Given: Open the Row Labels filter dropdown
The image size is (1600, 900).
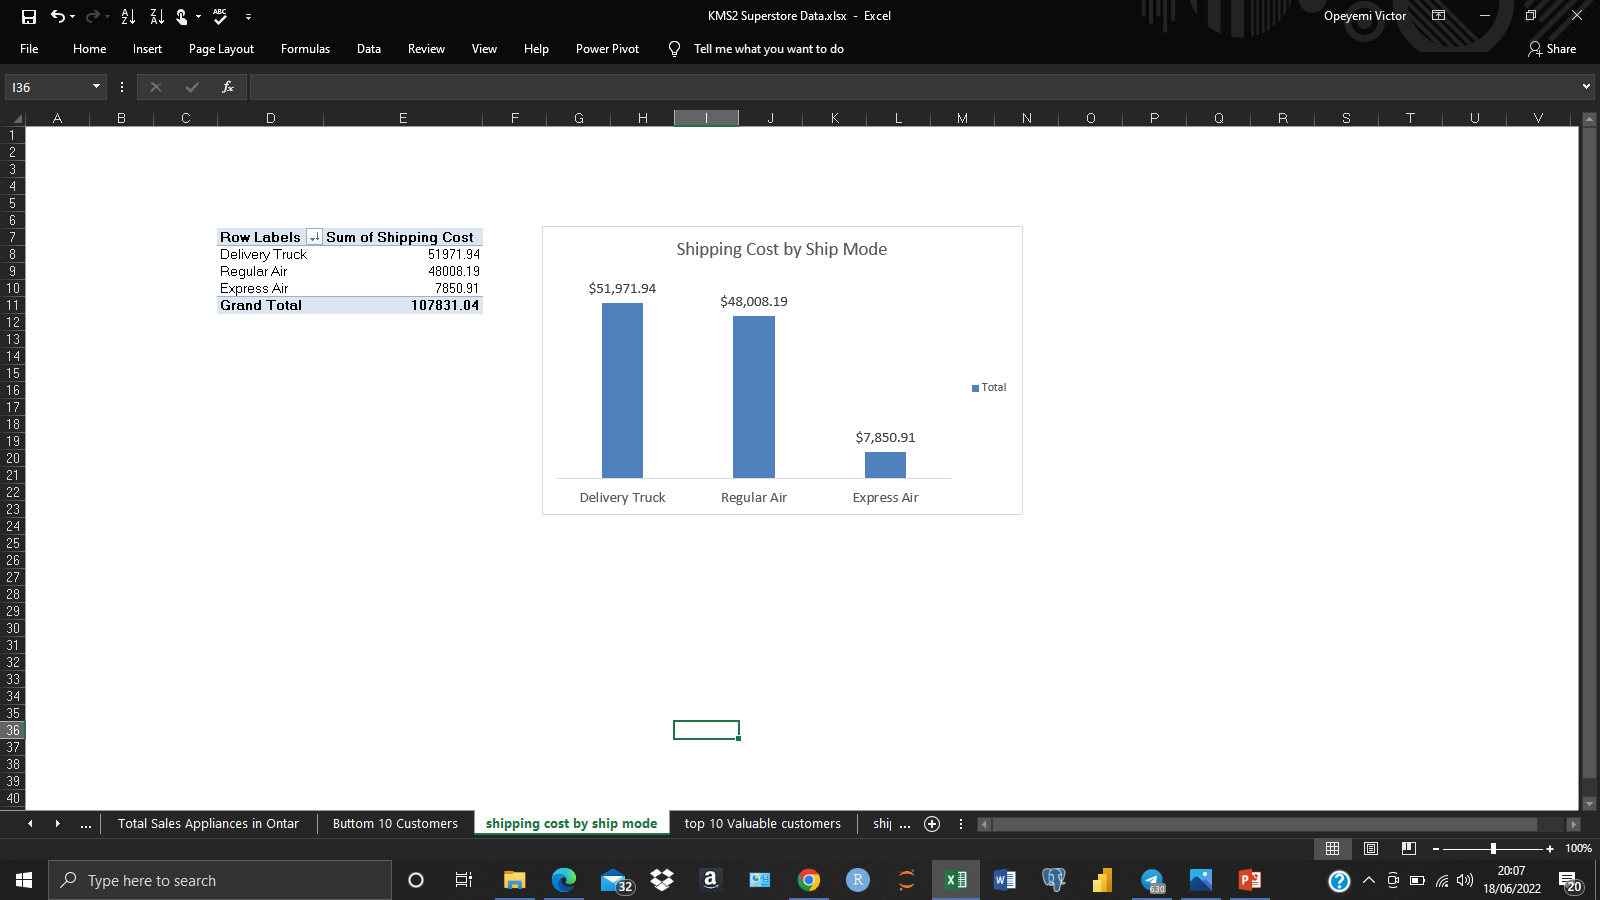Looking at the screenshot, I should (313, 237).
